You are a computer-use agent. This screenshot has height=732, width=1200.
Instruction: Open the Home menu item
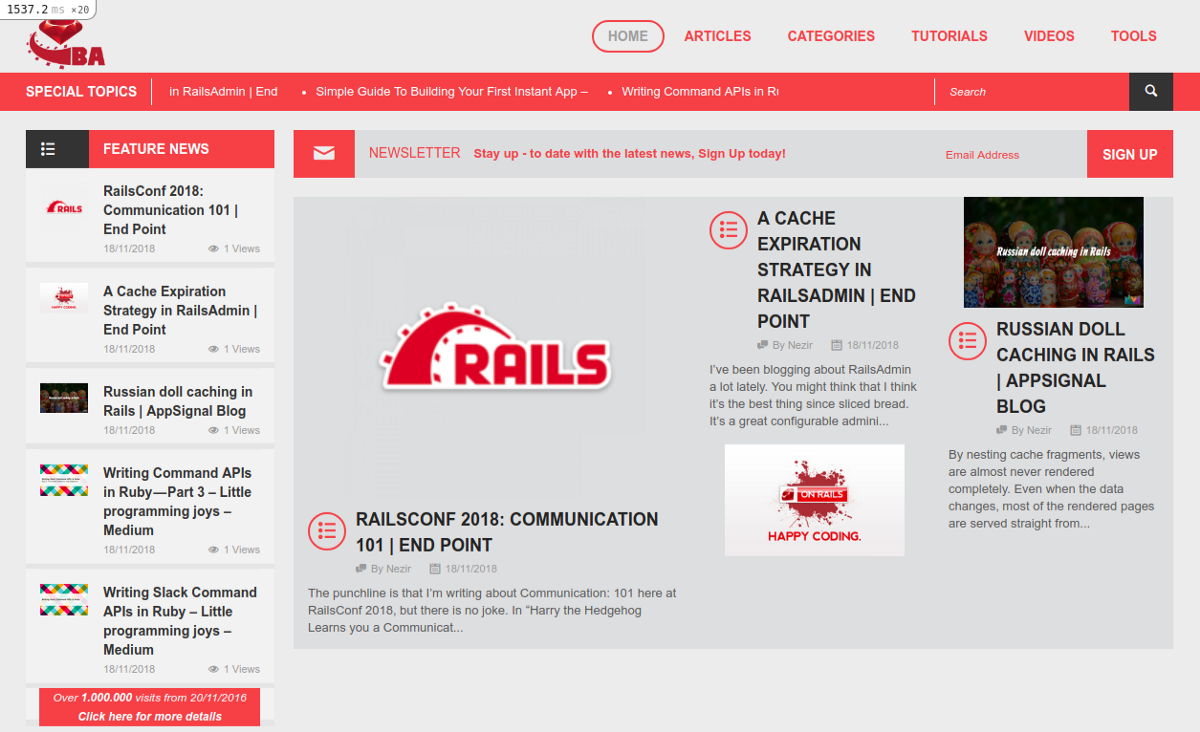coord(628,36)
